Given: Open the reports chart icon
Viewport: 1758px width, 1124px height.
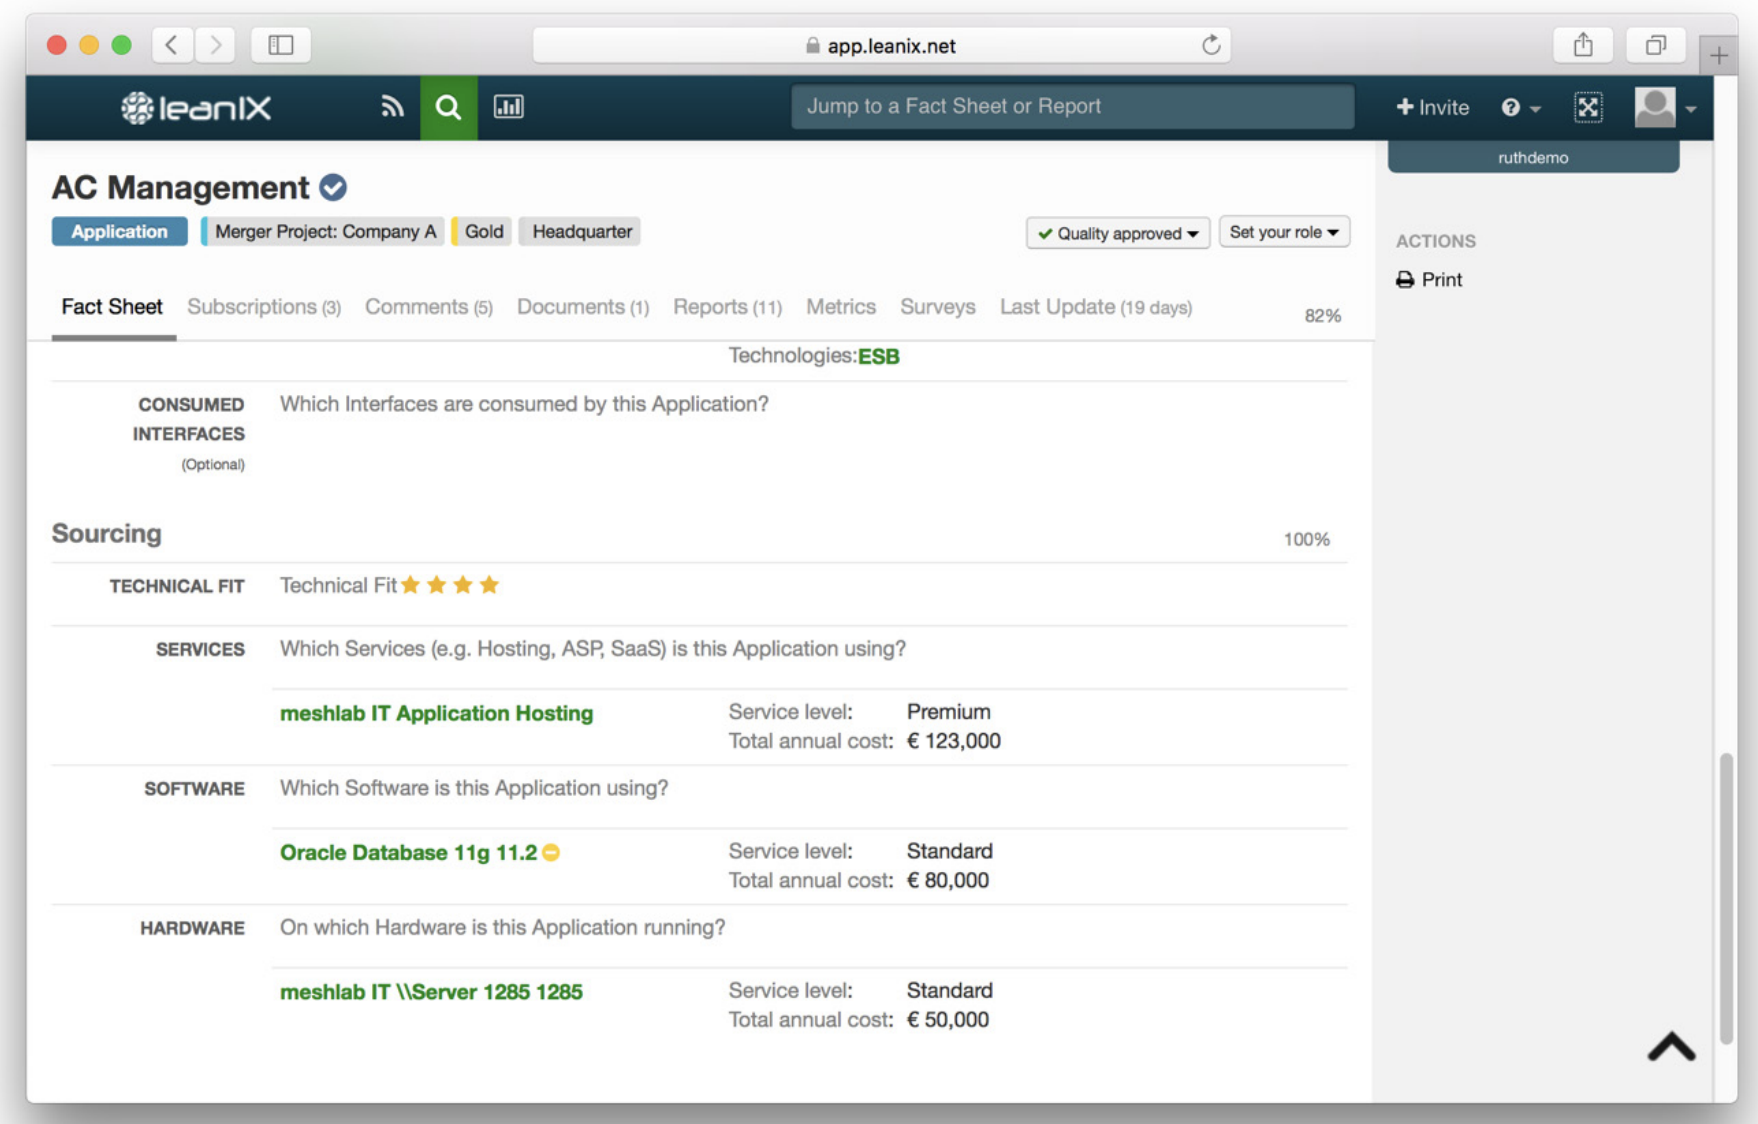Looking at the screenshot, I should (508, 106).
